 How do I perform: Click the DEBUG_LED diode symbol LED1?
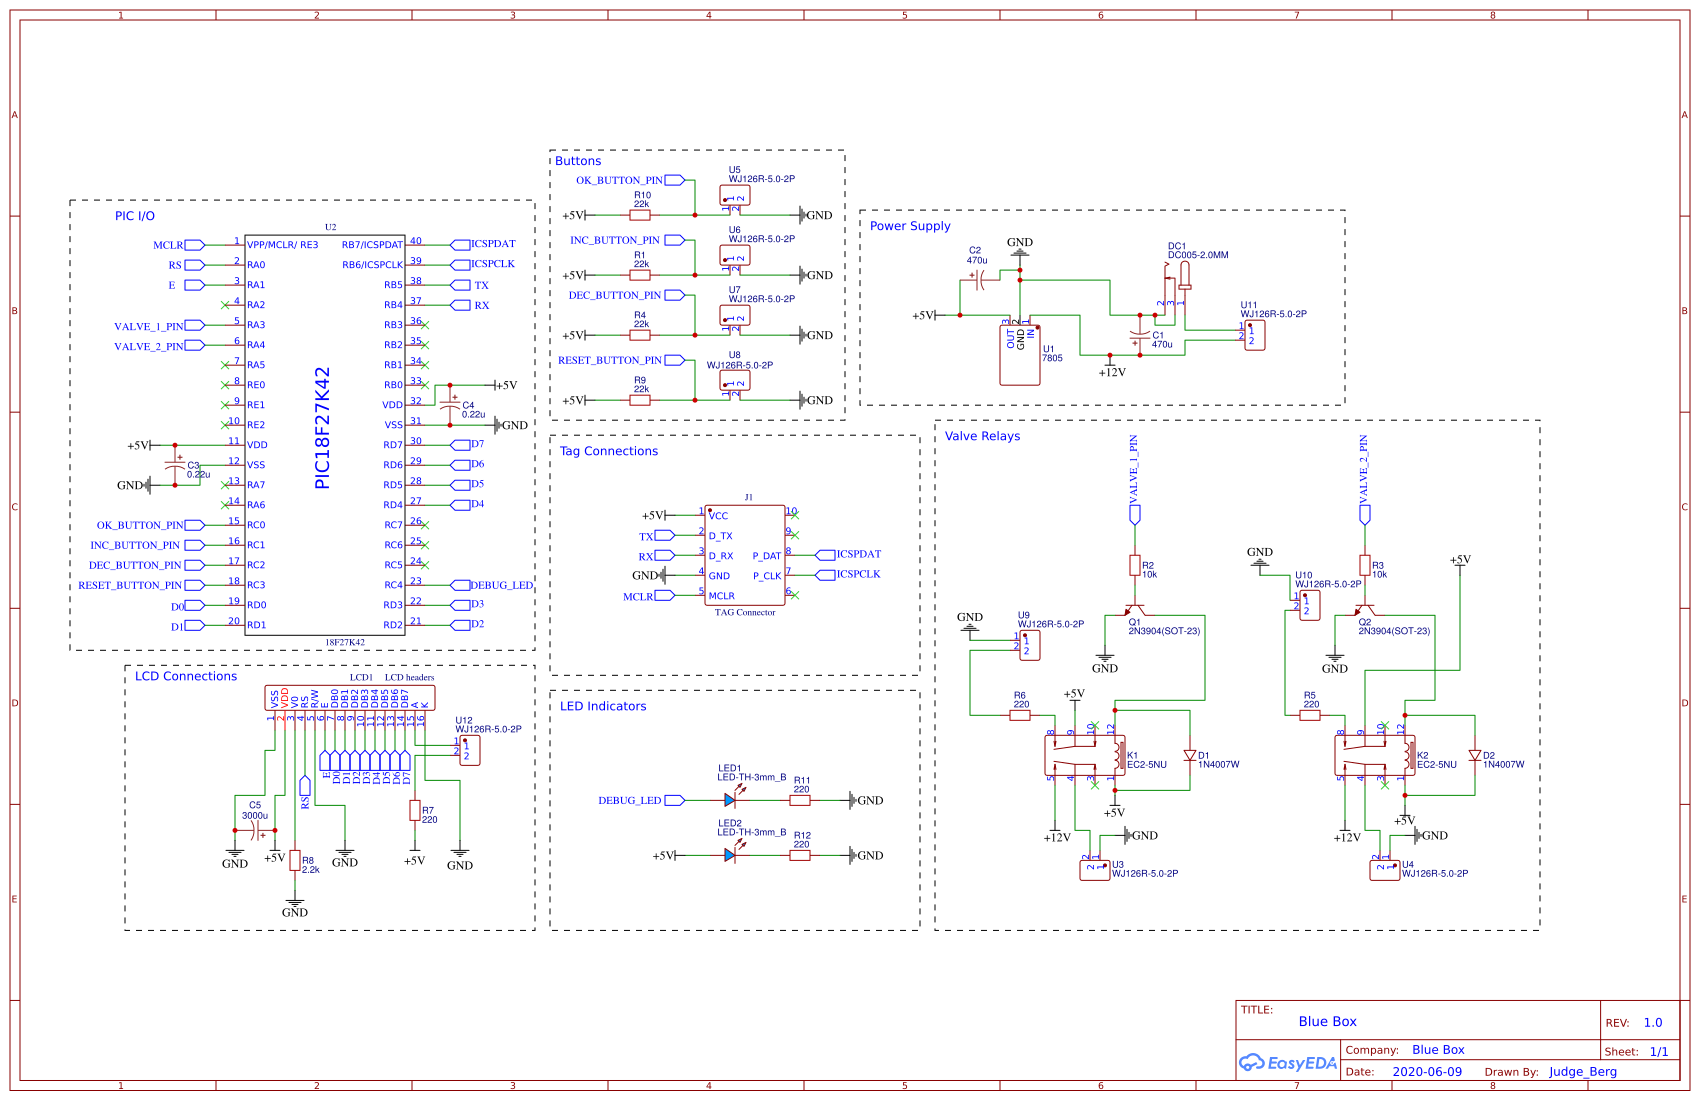click(x=729, y=800)
